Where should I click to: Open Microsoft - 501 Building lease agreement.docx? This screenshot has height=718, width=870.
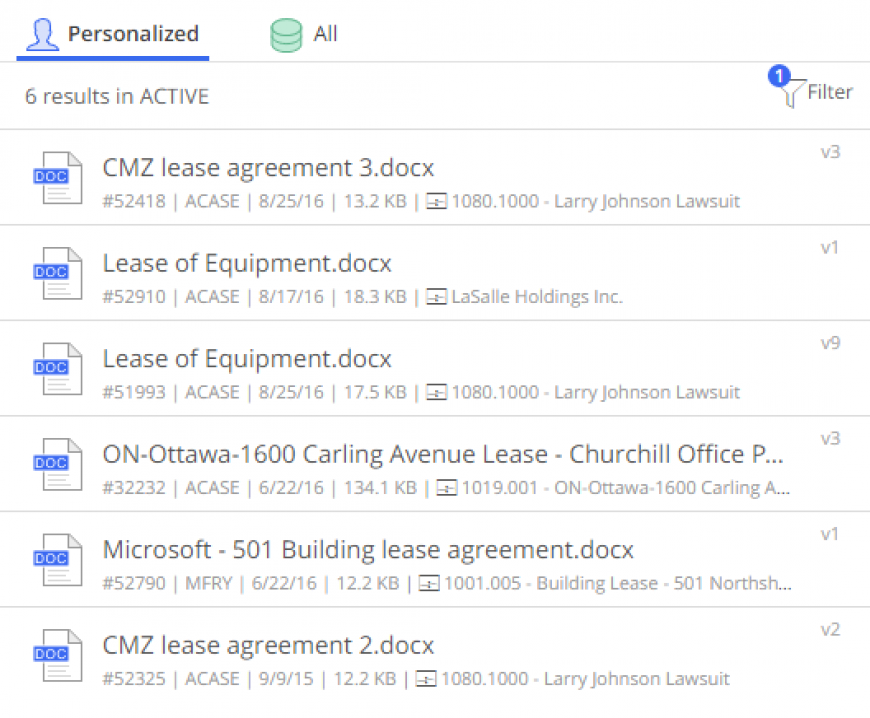coord(368,550)
